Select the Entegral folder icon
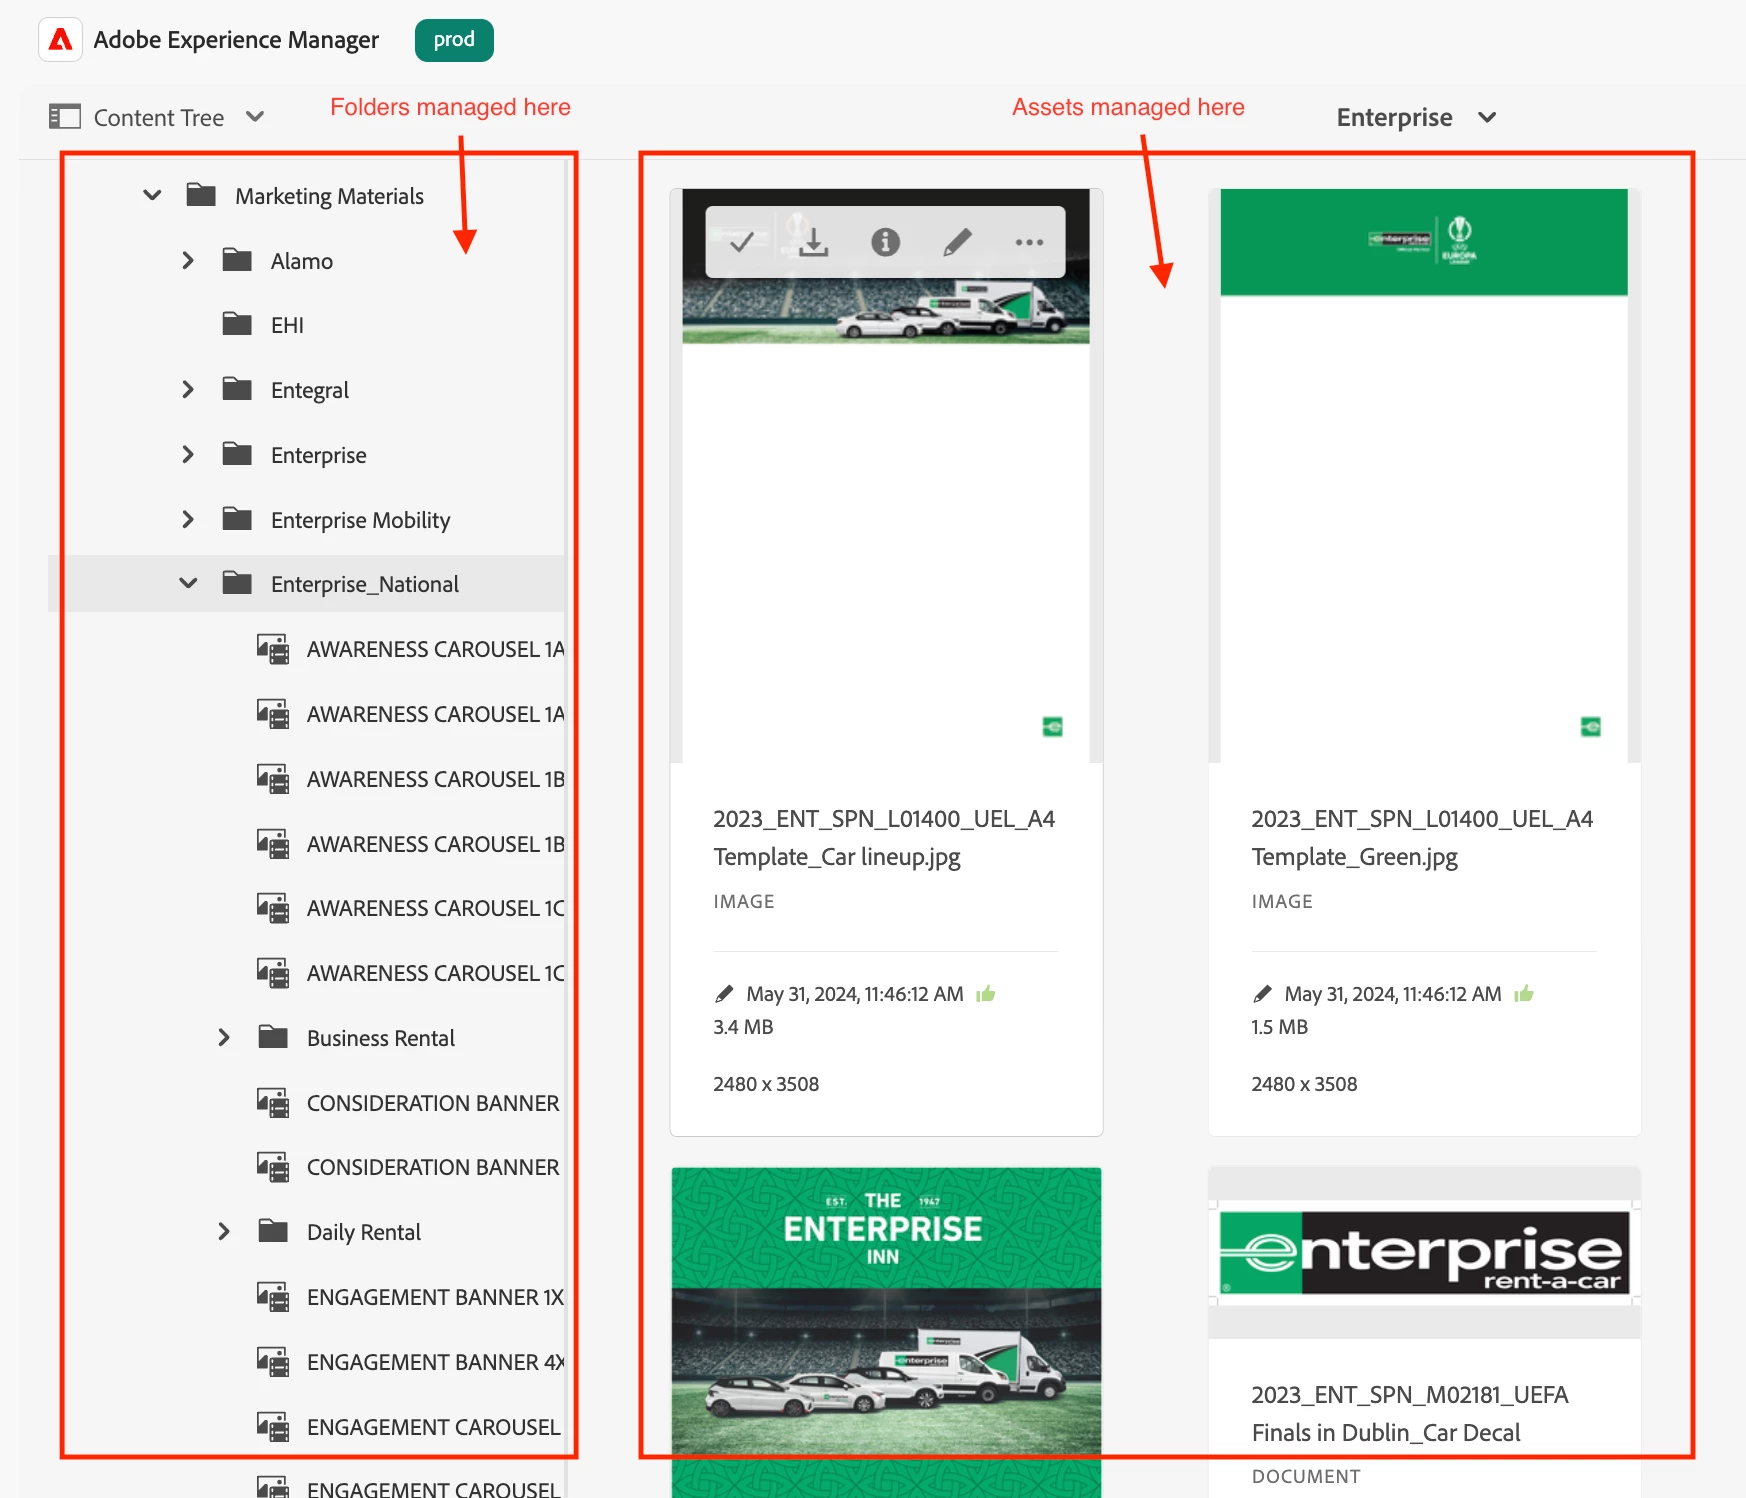This screenshot has width=1746, height=1498. pos(237,389)
